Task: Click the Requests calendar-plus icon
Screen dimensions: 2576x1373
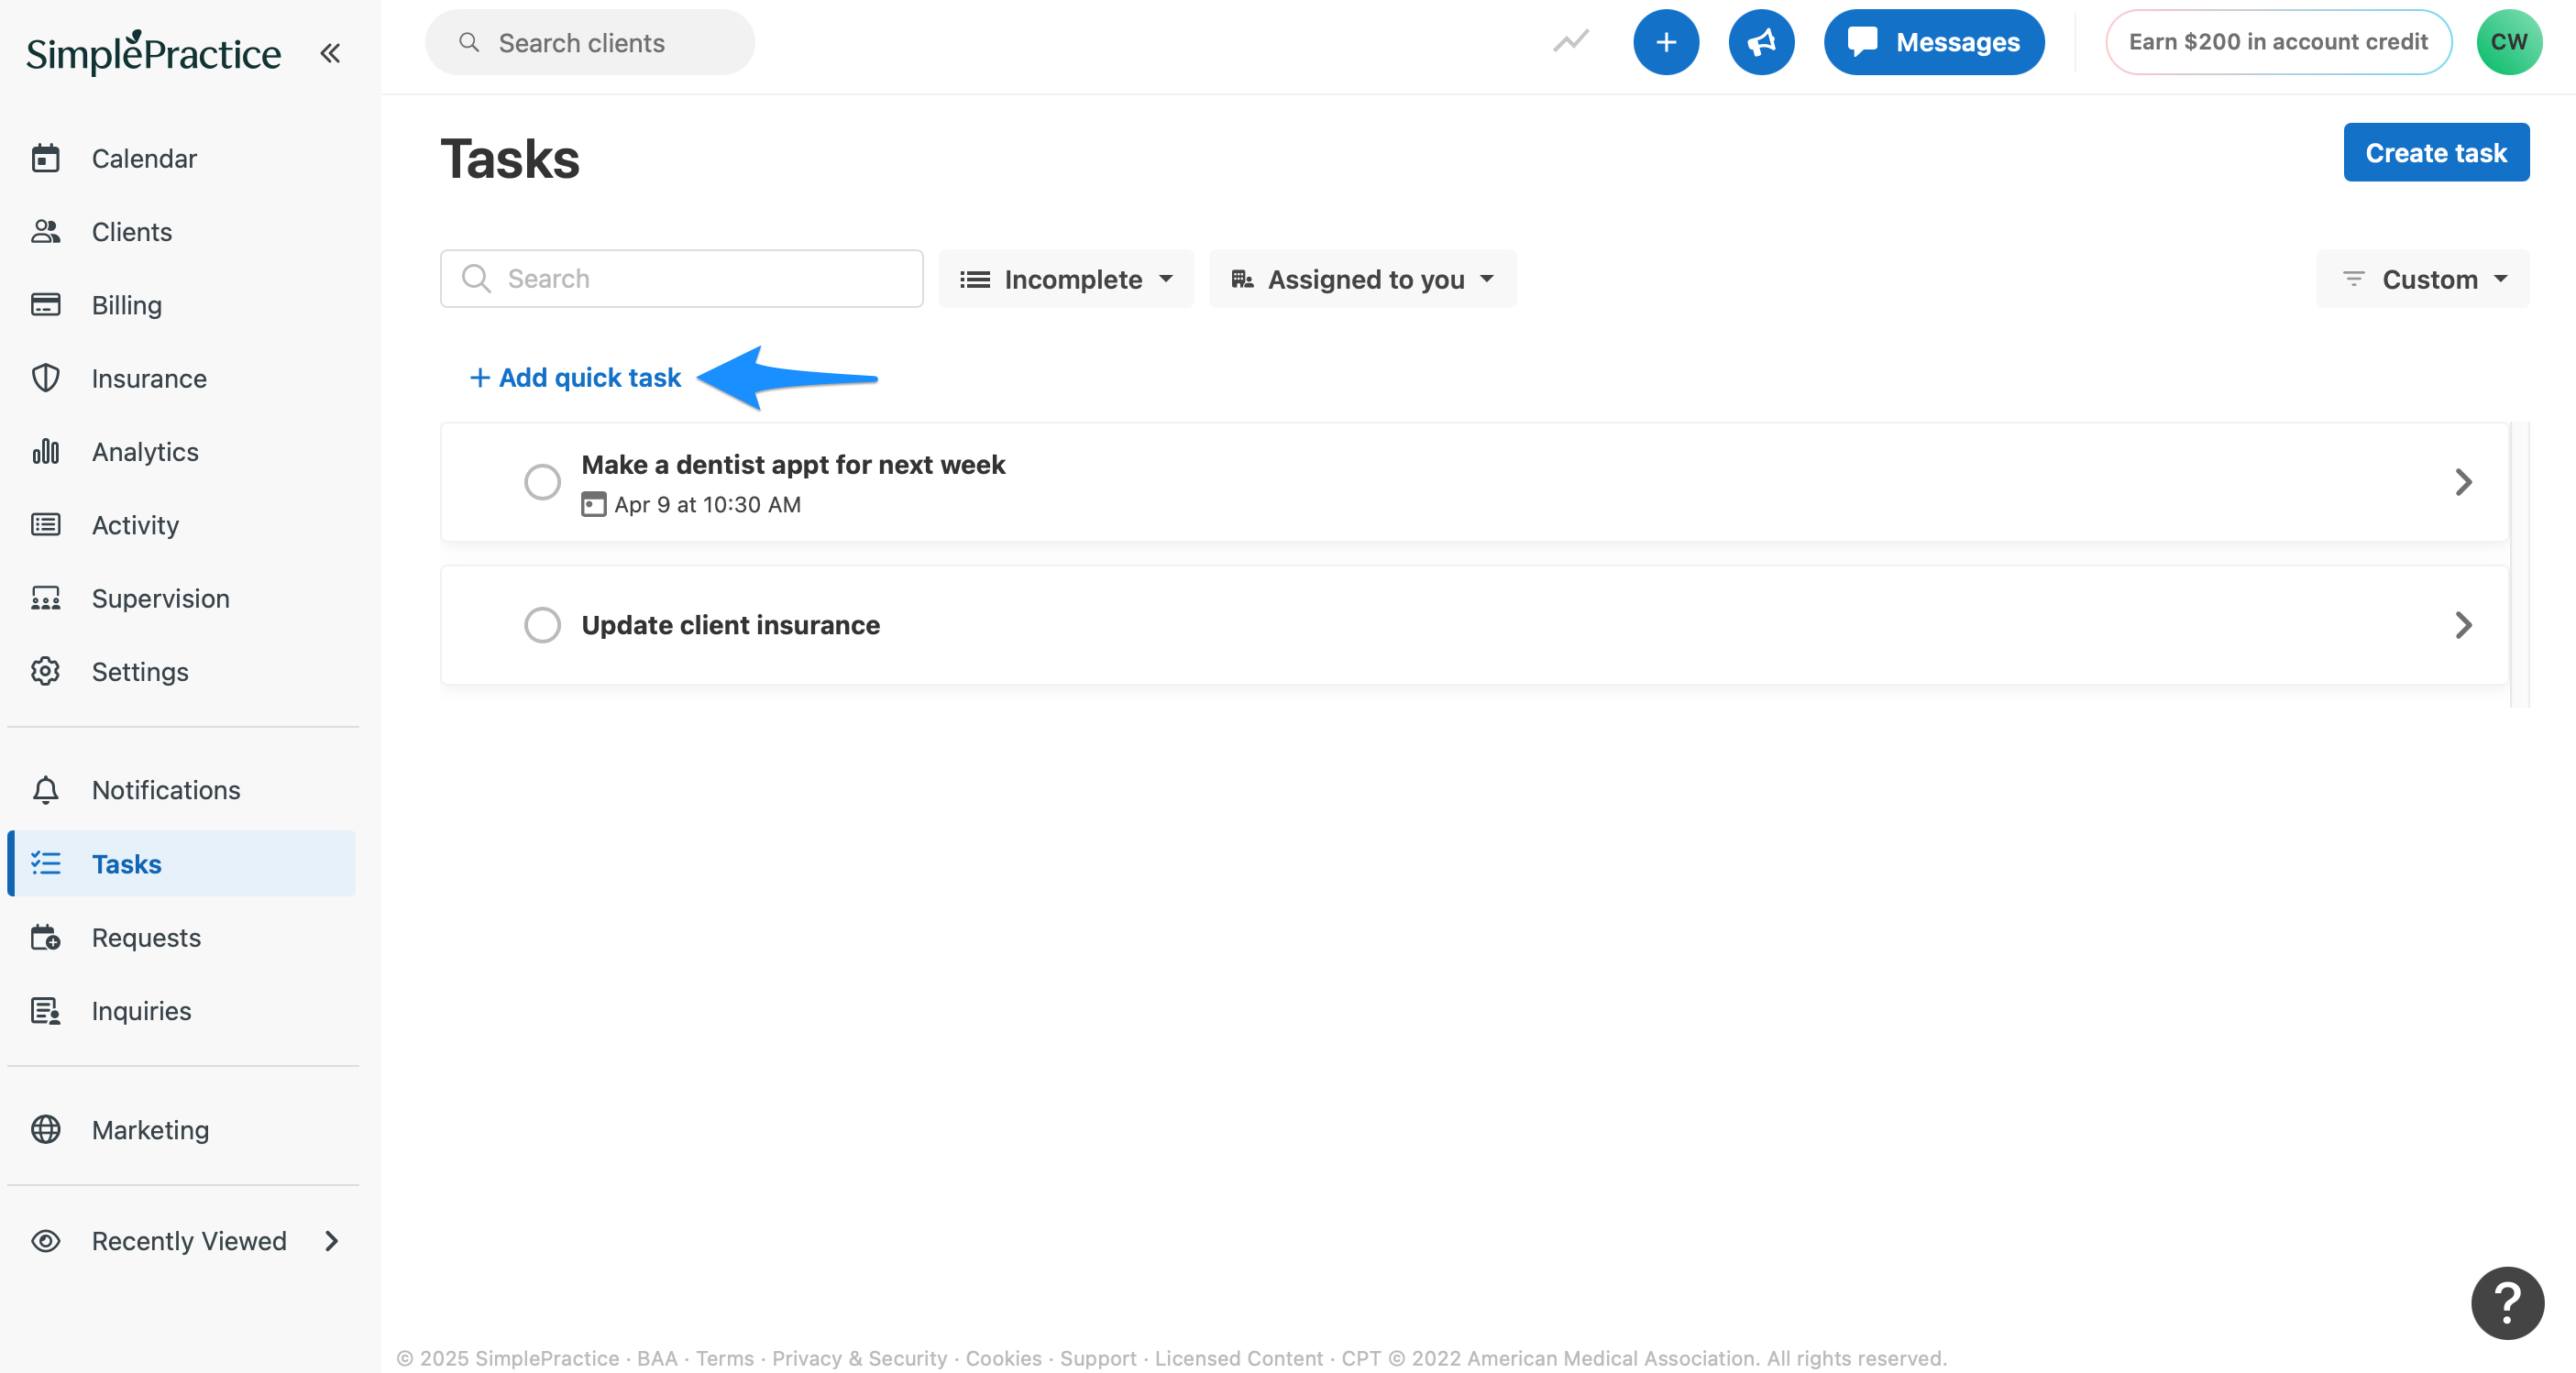Action: coord(46,937)
